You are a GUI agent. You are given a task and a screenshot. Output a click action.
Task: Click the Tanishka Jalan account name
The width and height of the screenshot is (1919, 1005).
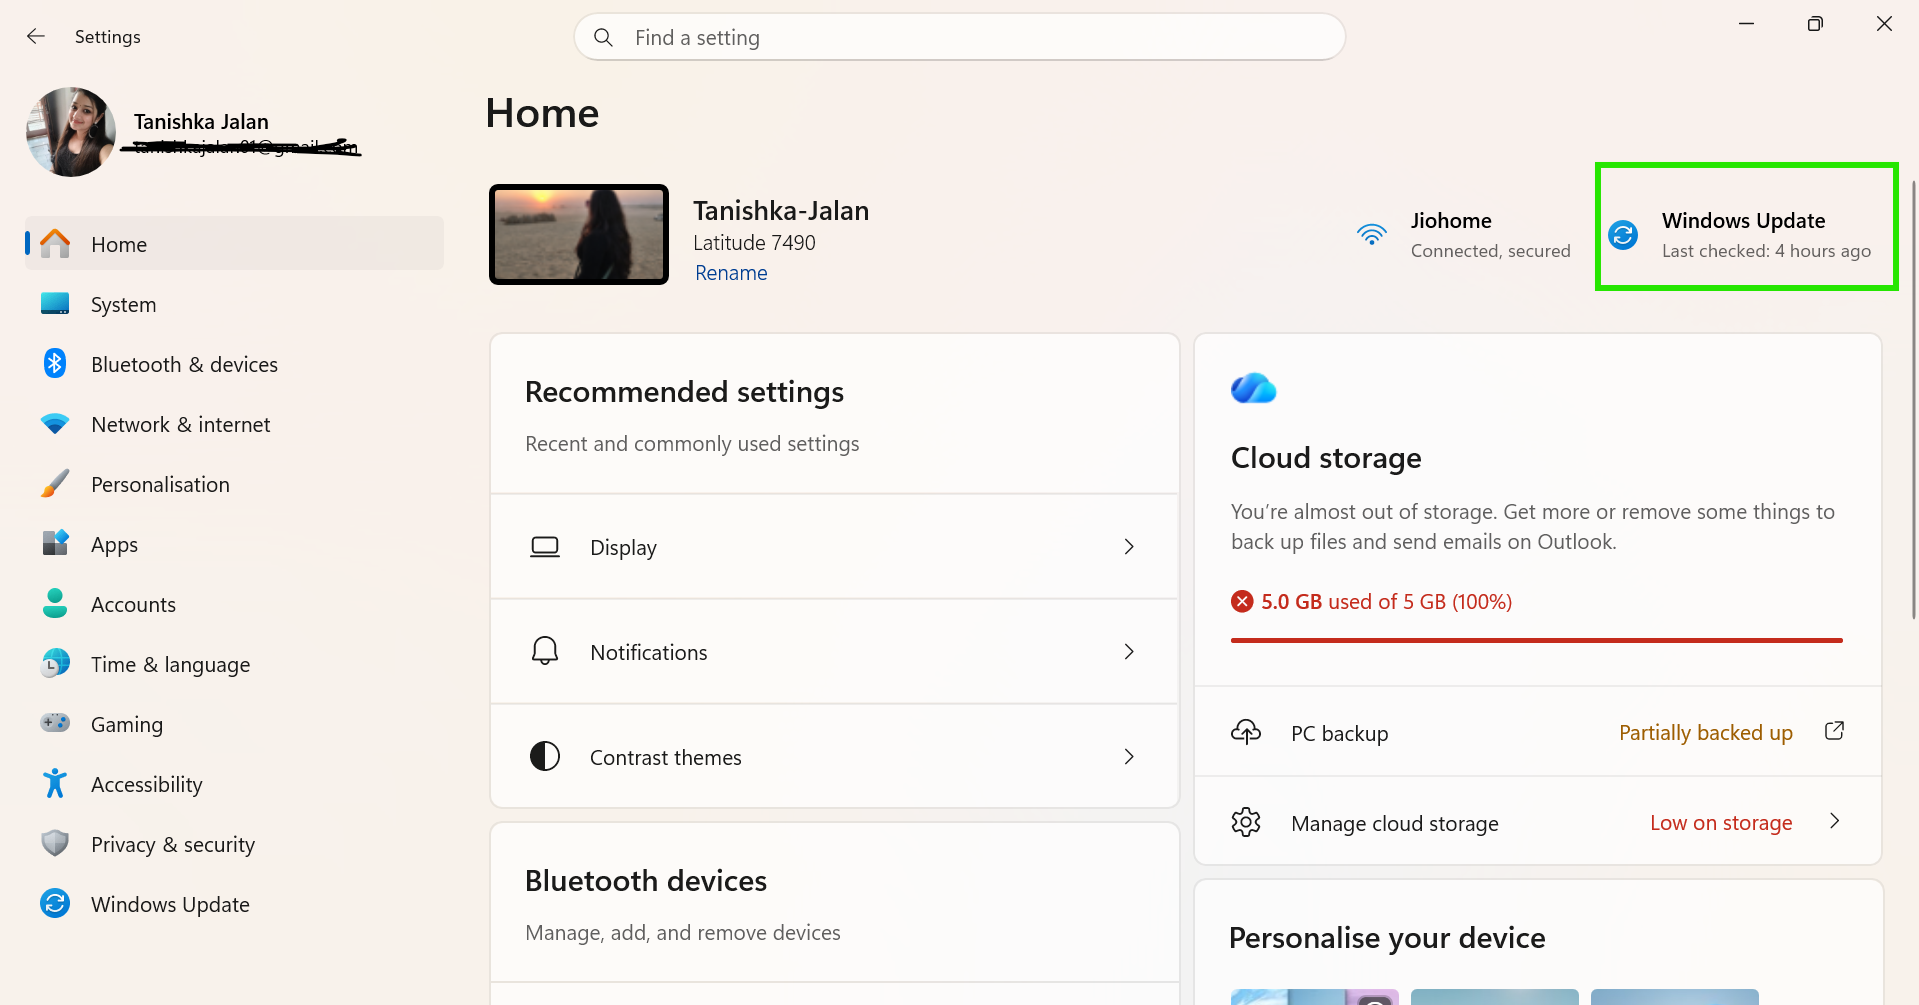201,122
